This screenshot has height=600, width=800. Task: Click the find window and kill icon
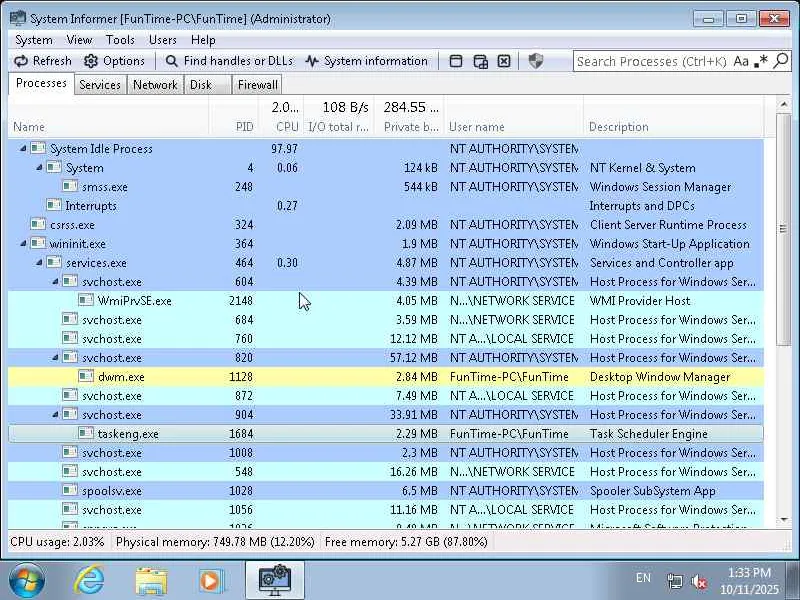click(504, 61)
